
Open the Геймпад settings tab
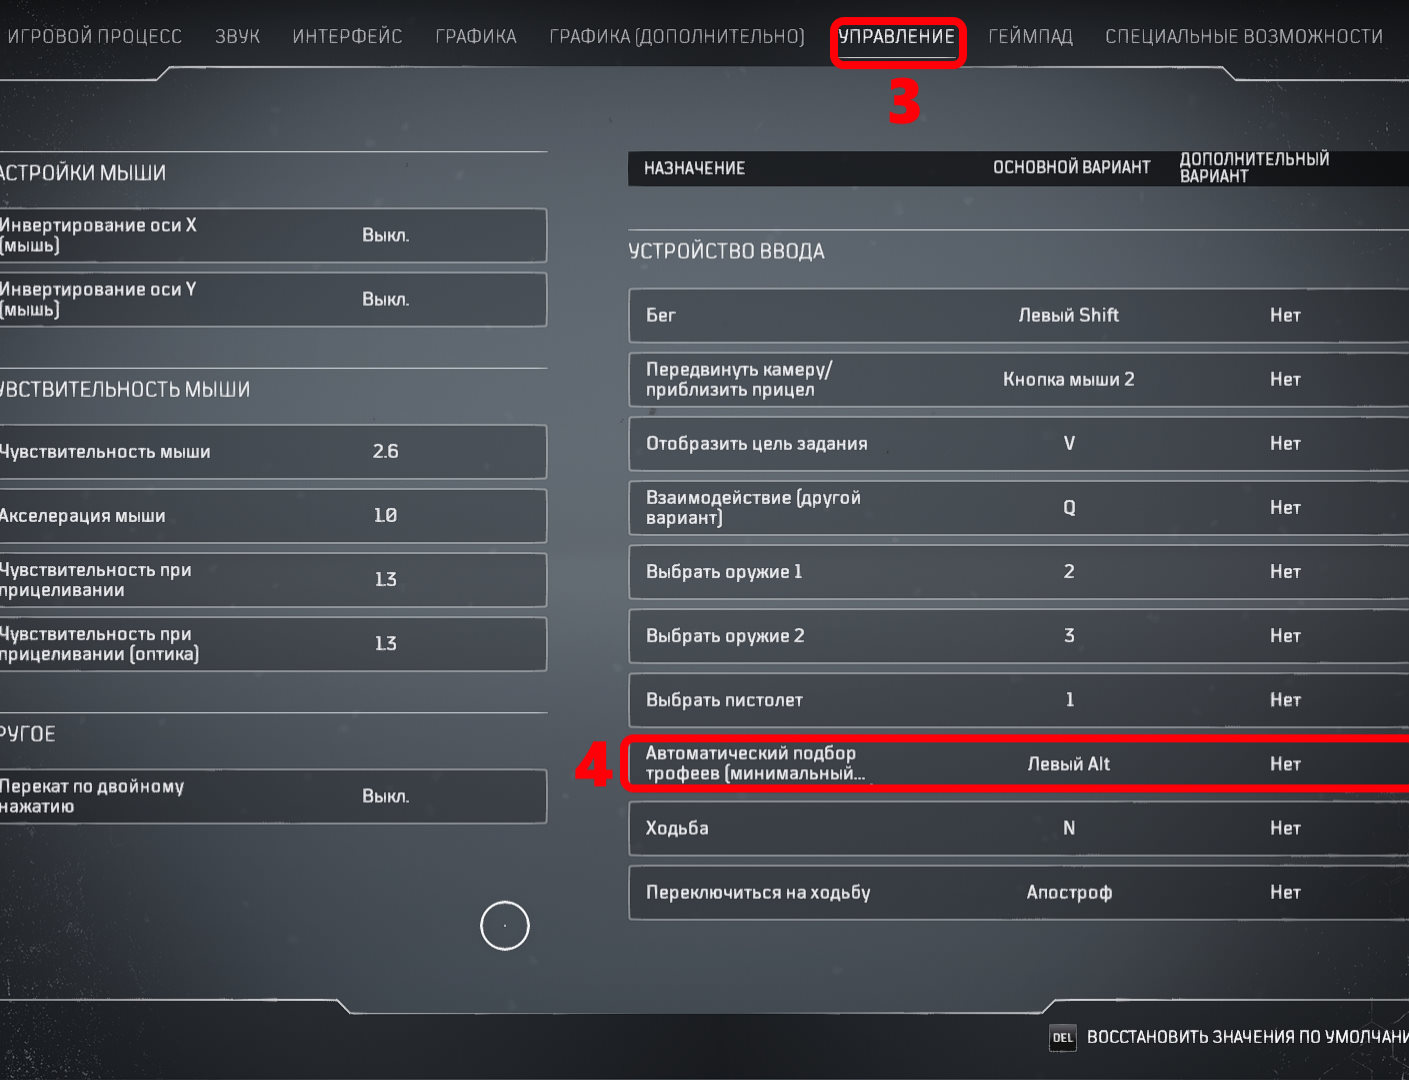pos(1030,36)
